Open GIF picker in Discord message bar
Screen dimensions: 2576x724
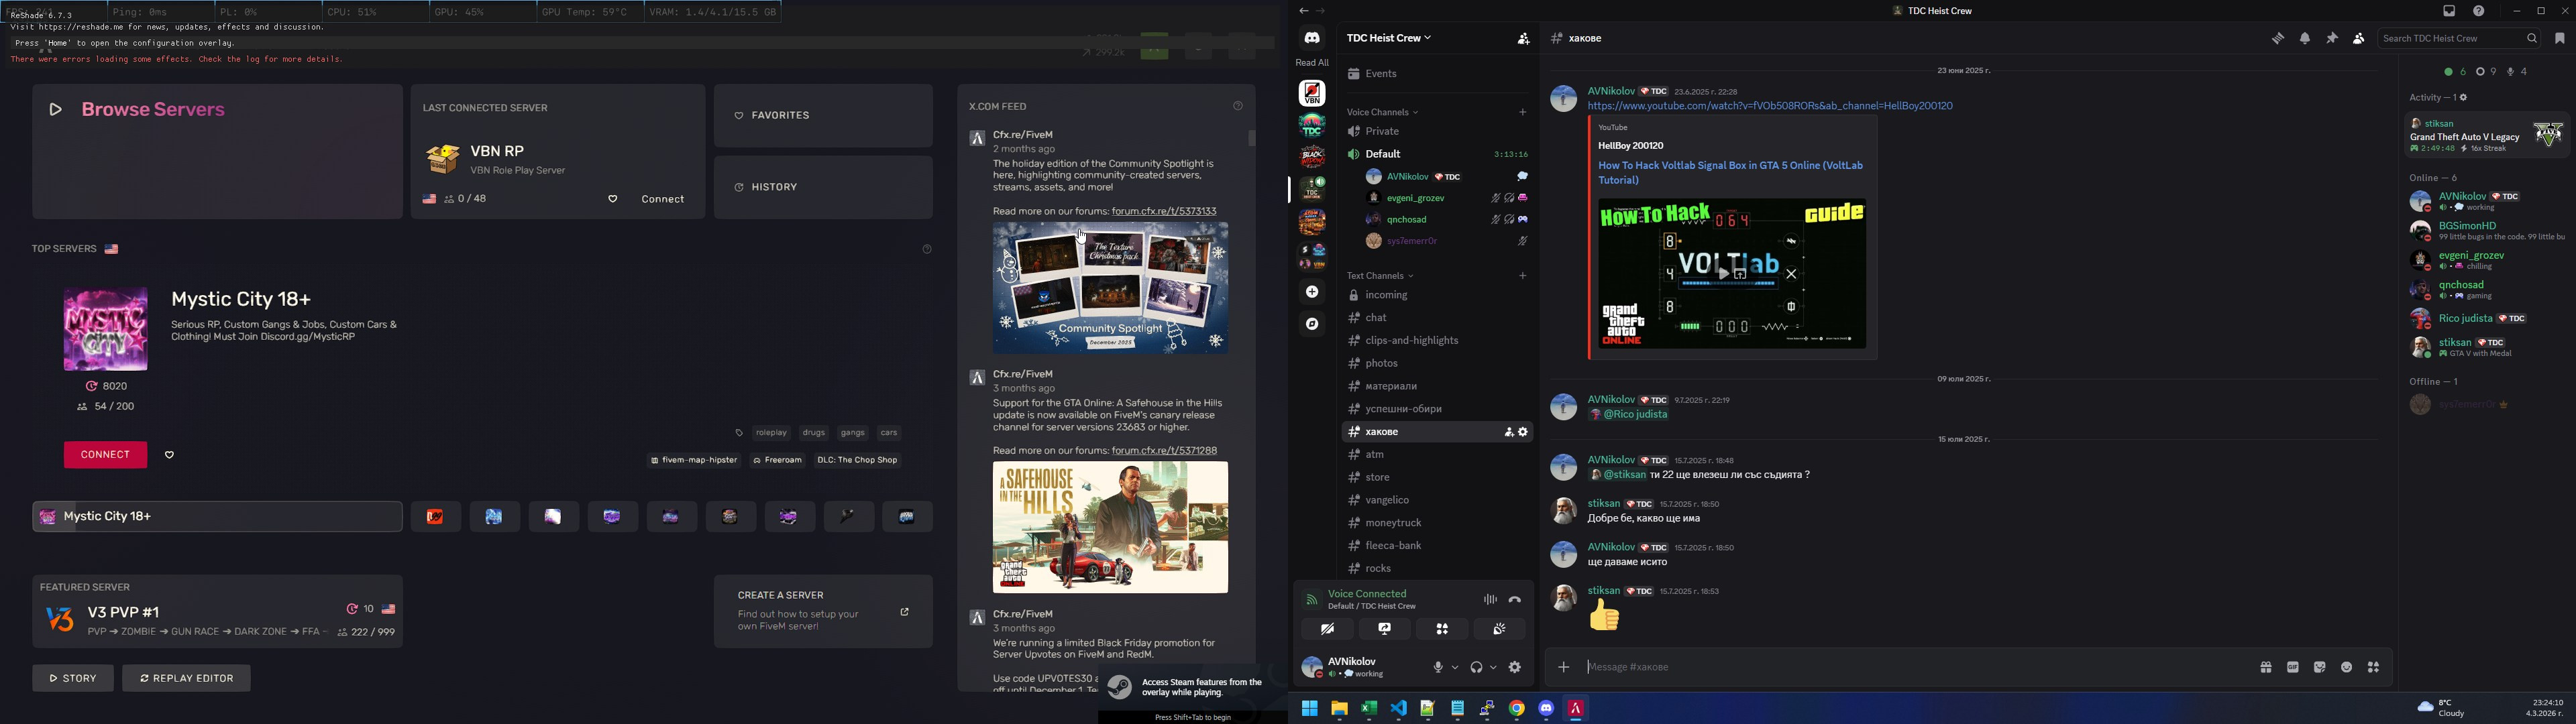[2293, 668]
